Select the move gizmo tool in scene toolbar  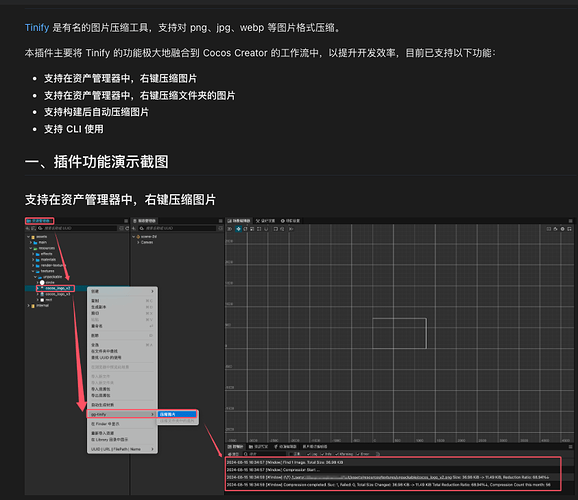click(x=238, y=229)
